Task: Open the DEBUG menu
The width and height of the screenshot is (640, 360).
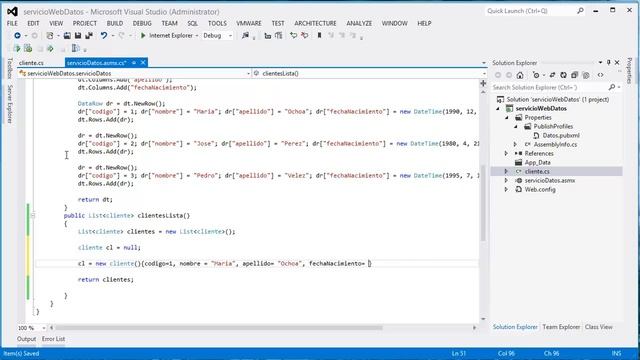Action: 142,23
